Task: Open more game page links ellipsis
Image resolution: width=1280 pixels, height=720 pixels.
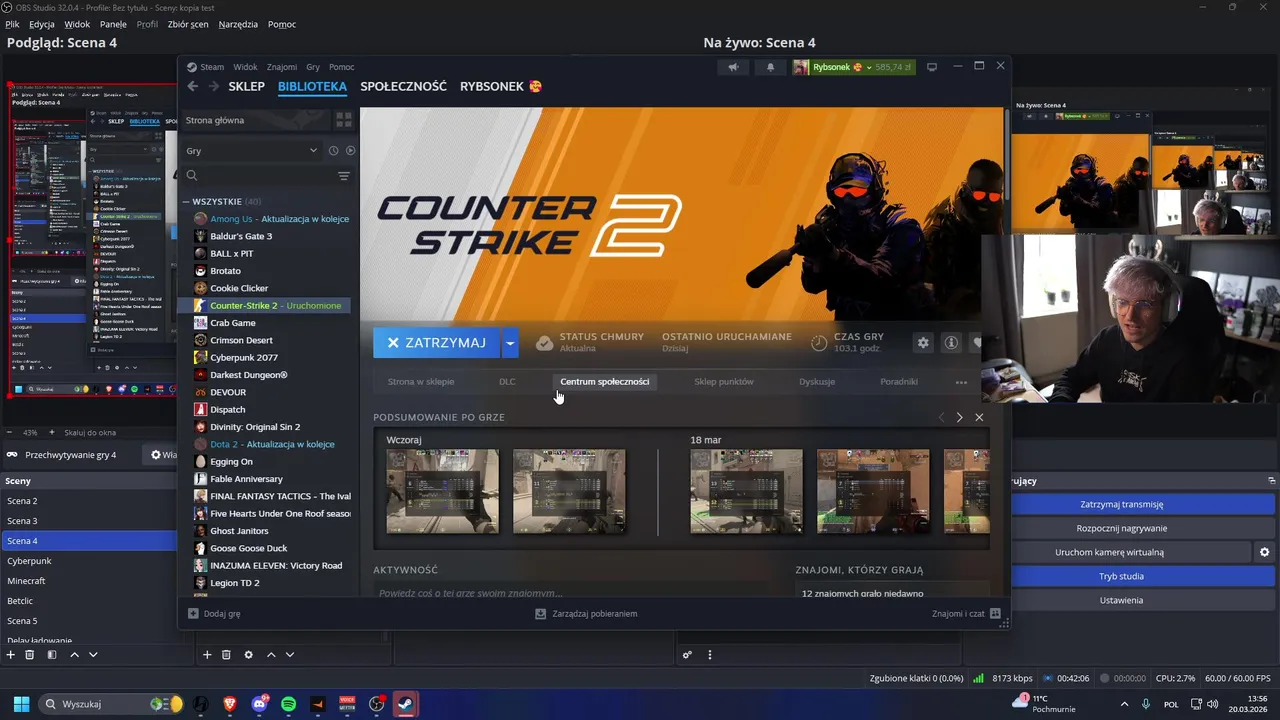Action: point(961,382)
